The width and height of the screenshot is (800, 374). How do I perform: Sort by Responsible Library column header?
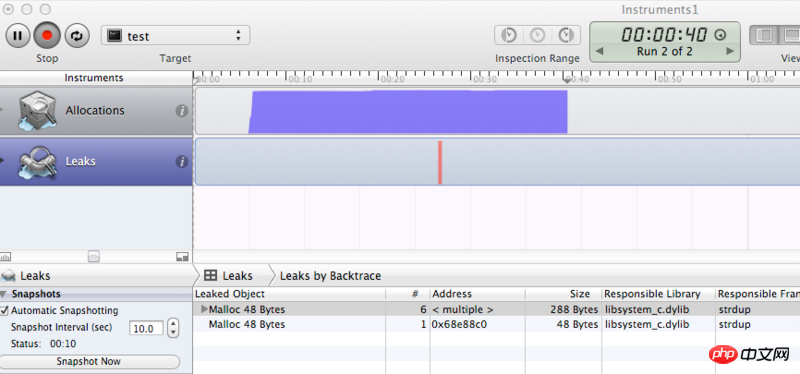[658, 294]
